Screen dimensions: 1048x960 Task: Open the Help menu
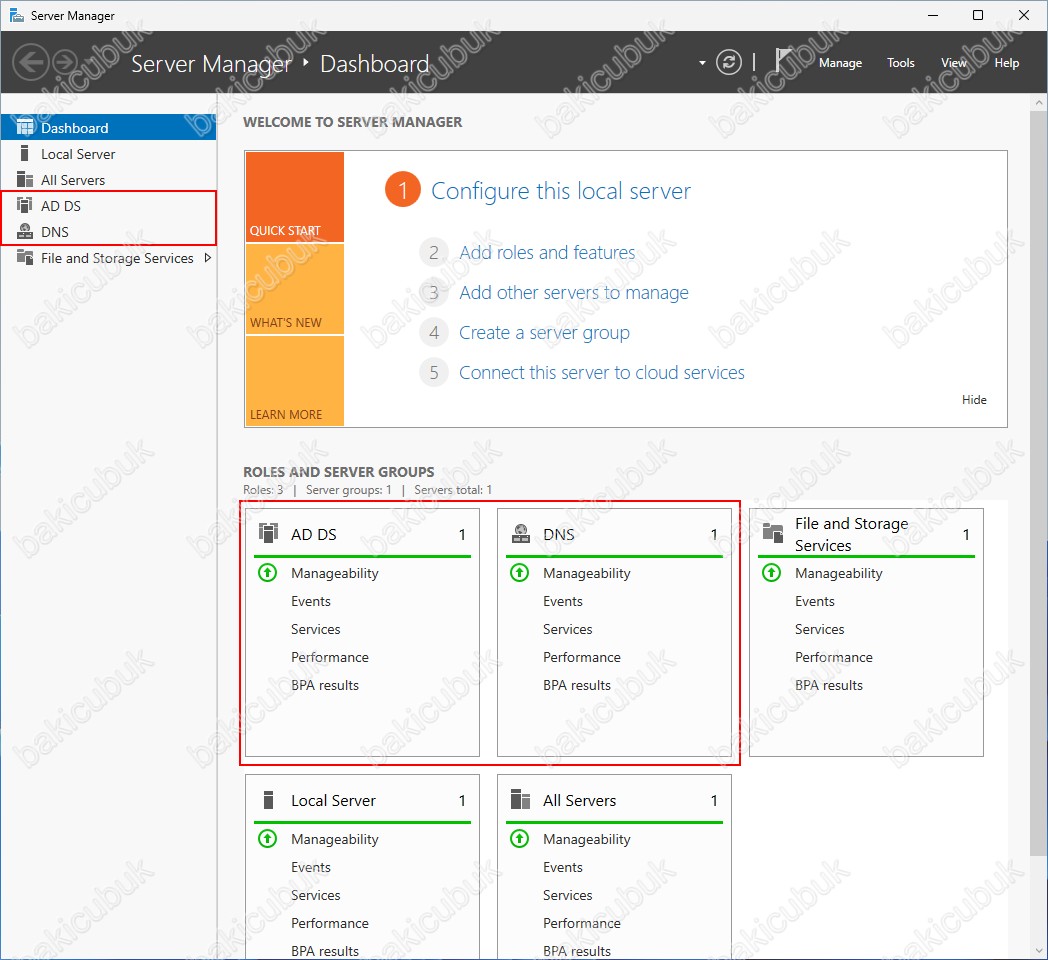1007,63
